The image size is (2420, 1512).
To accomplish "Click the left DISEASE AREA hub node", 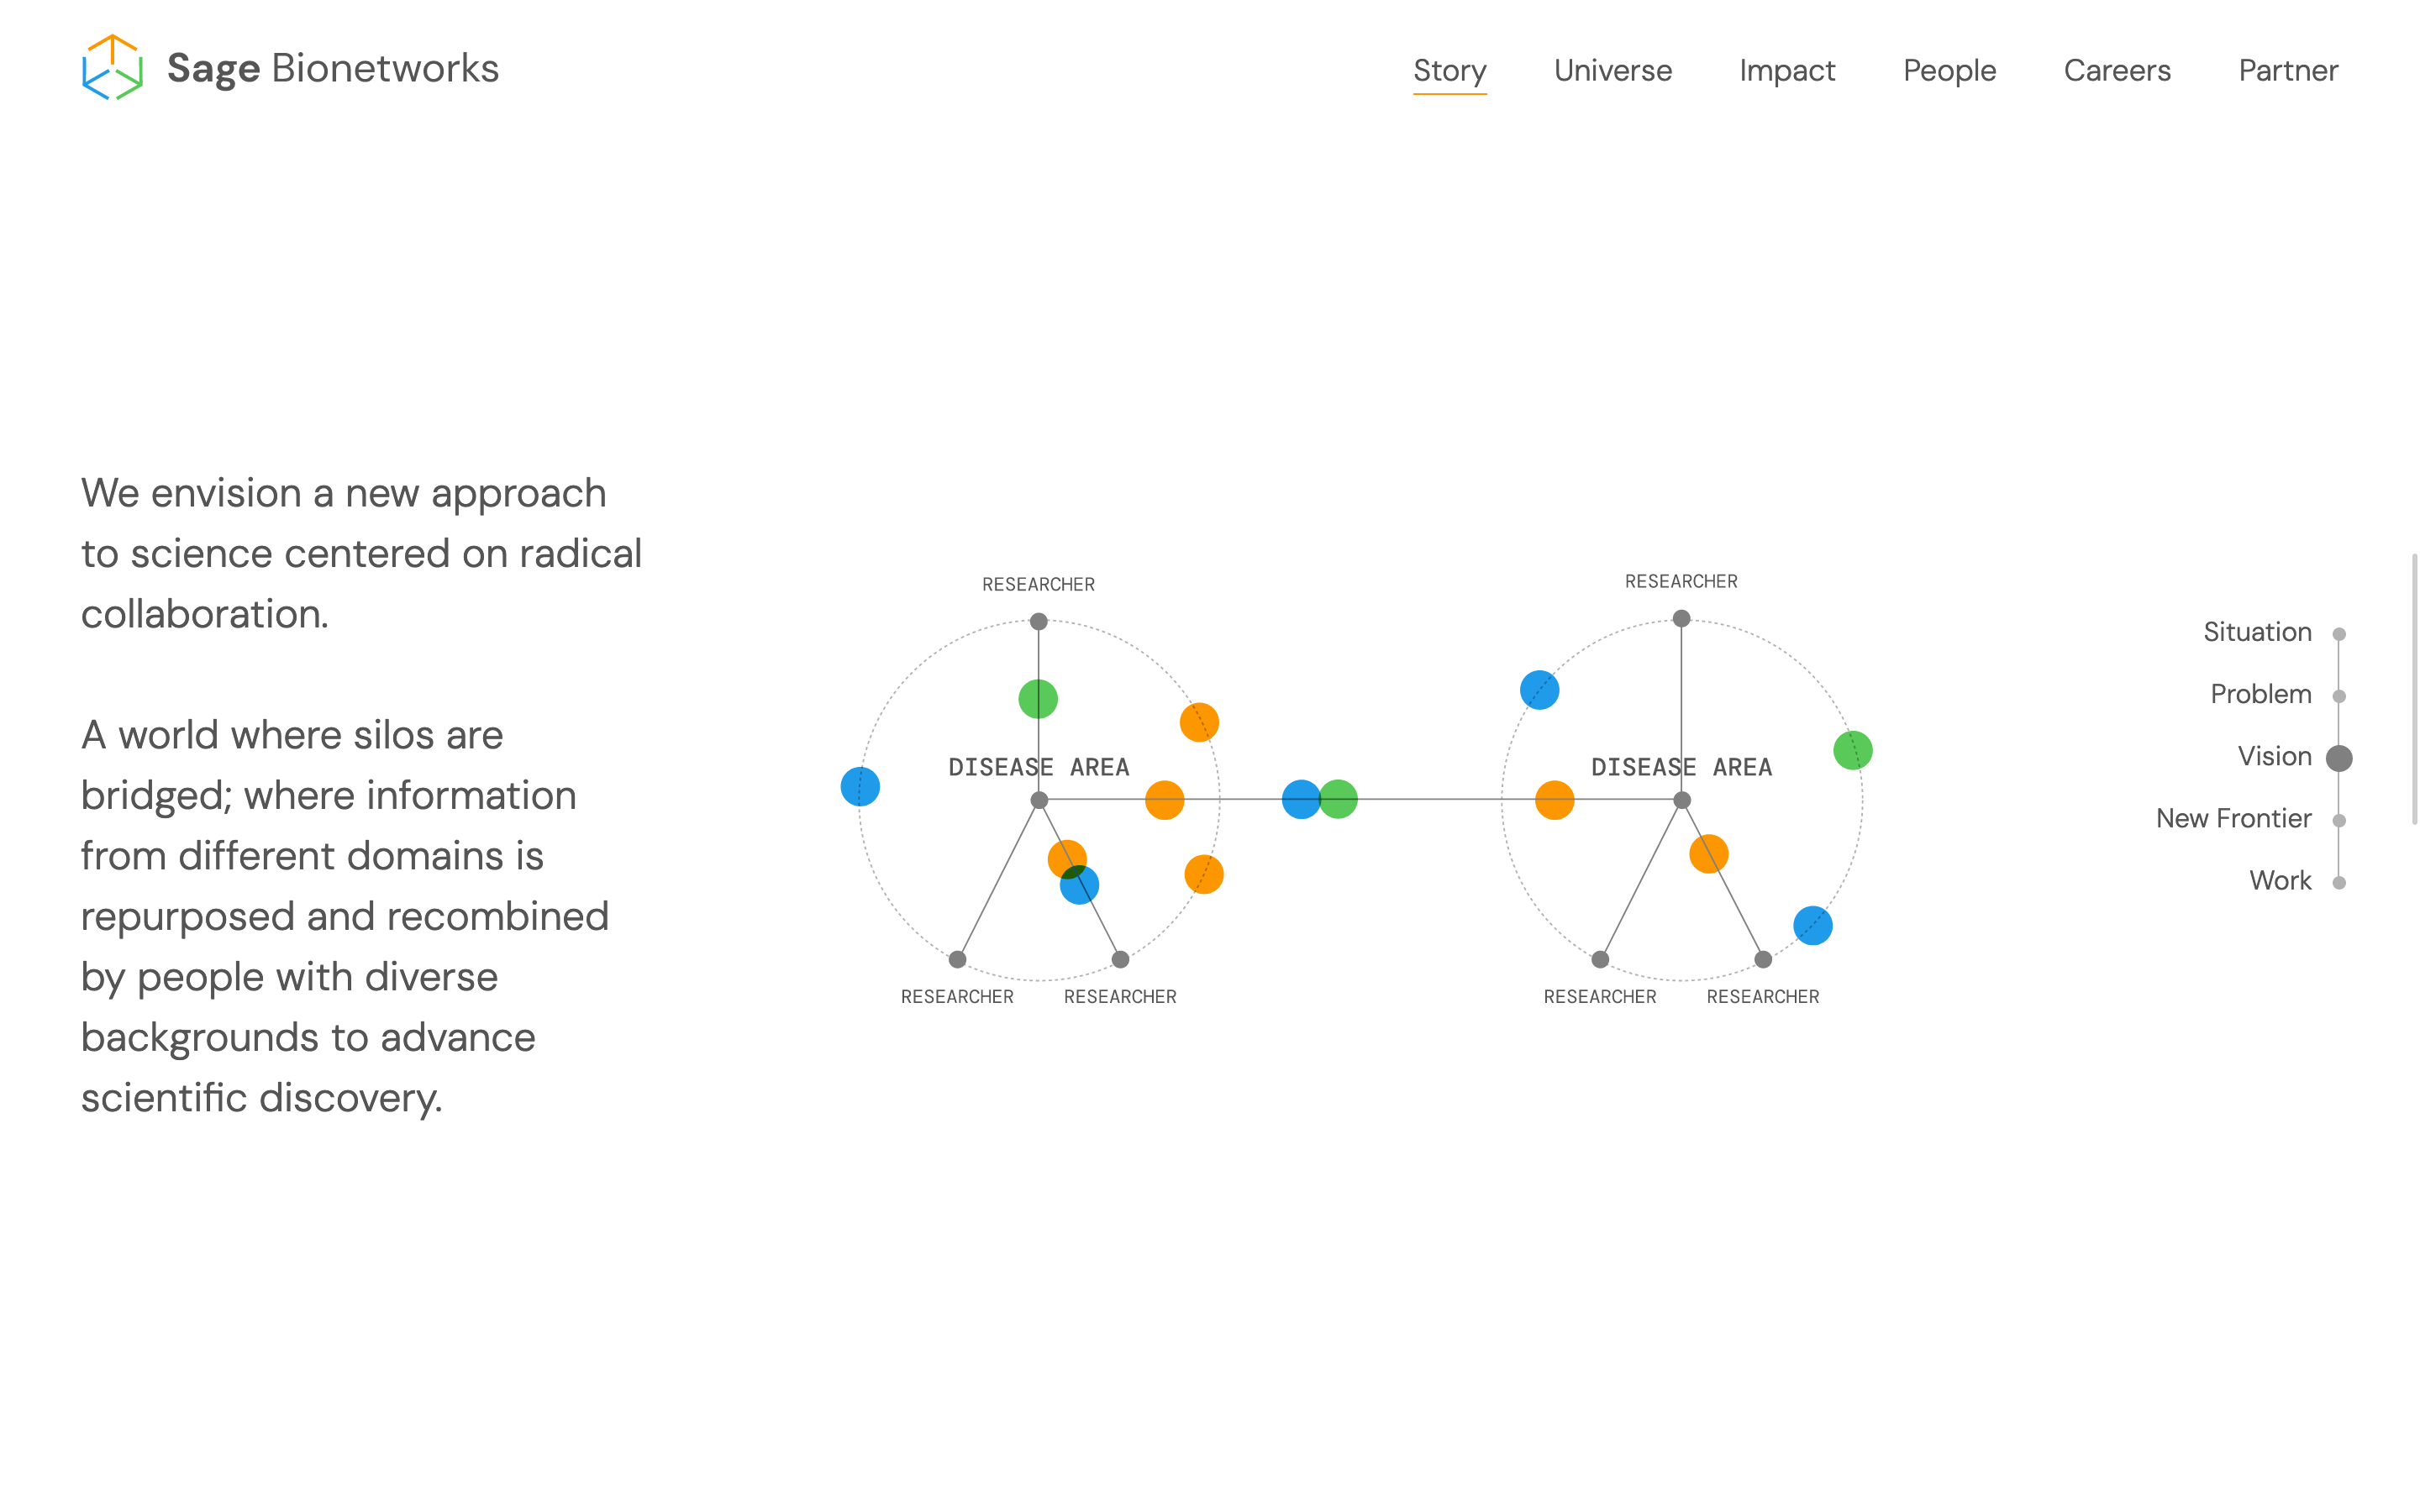I will click(x=1040, y=798).
